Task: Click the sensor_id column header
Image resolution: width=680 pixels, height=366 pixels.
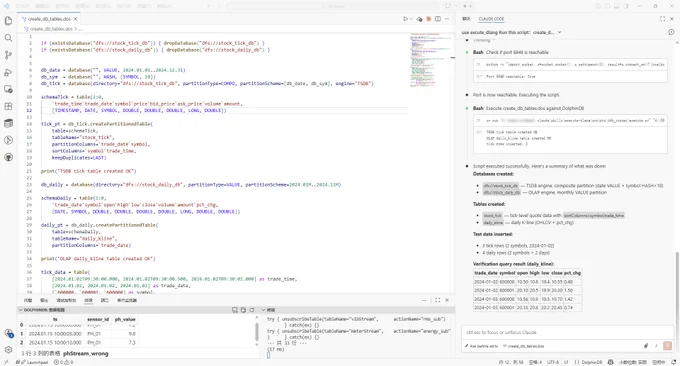Action: [98, 319]
